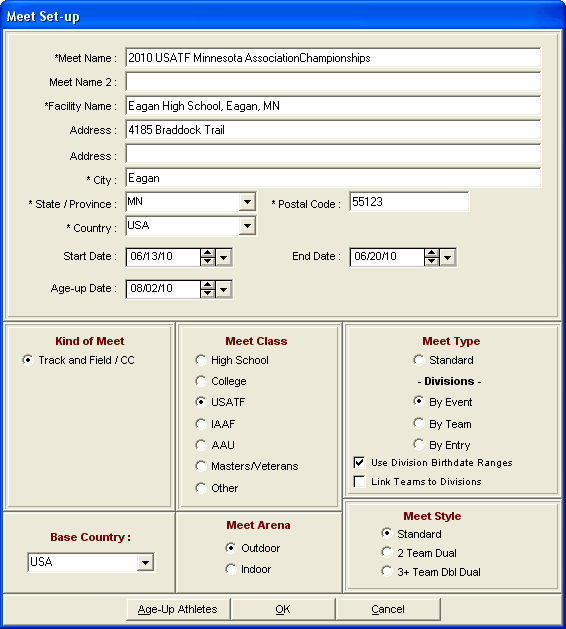
Task: Enable Link Teams to Divisions checkbox
Action: [x=359, y=481]
